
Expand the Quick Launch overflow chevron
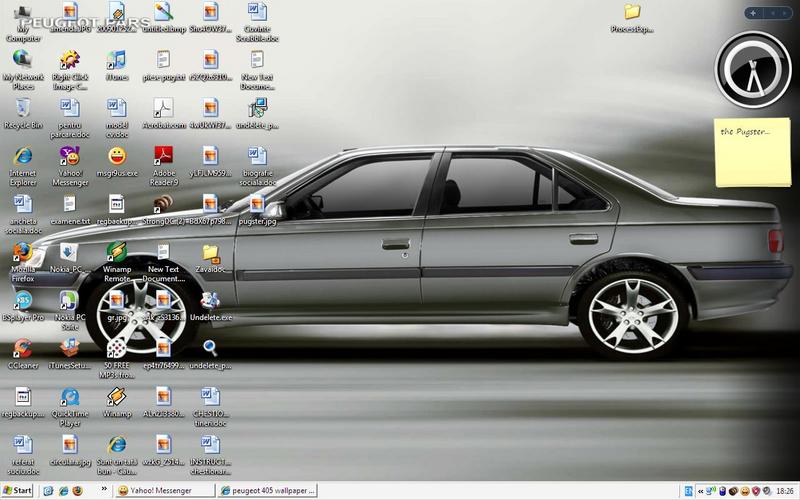pos(104,489)
